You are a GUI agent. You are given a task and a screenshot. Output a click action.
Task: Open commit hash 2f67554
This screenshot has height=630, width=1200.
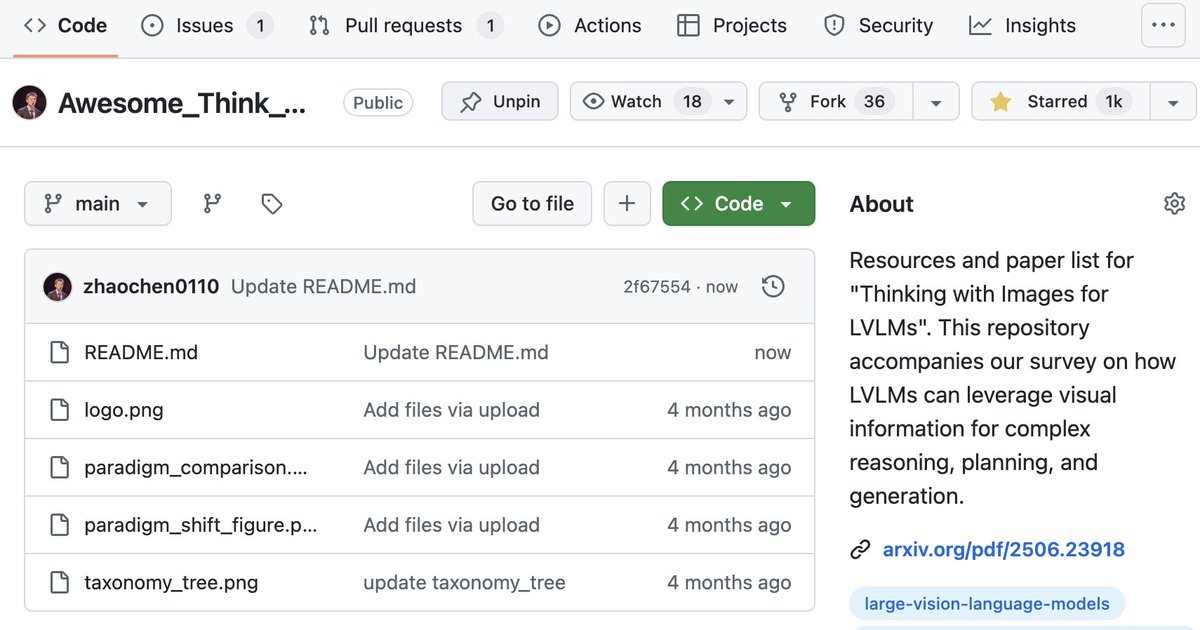[657, 287]
